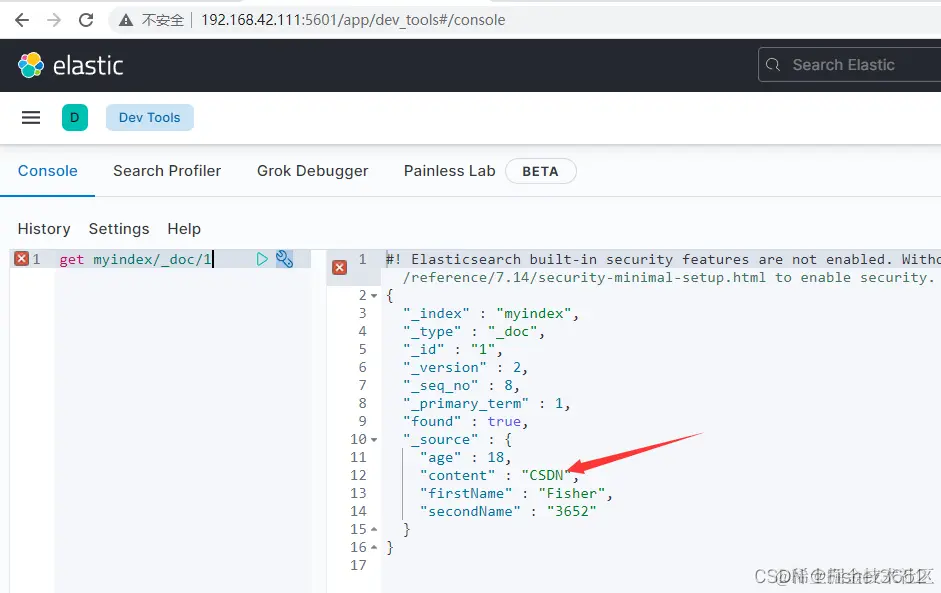Screen dimensions: 941x593
Task: Click the Elastic logo
Action: coord(71,65)
